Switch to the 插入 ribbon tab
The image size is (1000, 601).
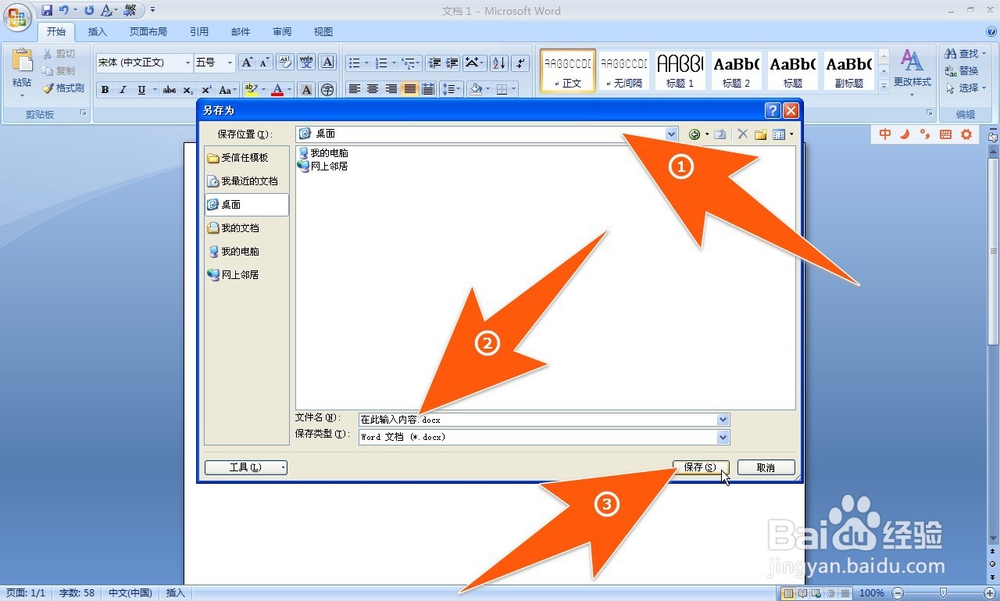pos(98,31)
